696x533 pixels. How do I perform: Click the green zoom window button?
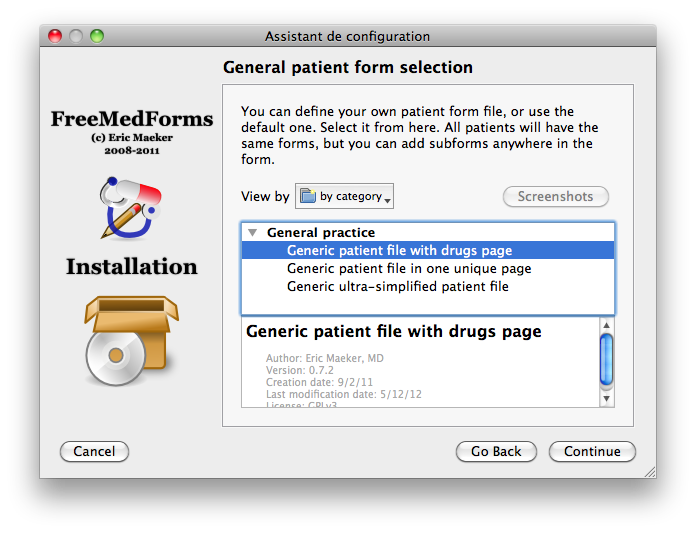point(97,36)
